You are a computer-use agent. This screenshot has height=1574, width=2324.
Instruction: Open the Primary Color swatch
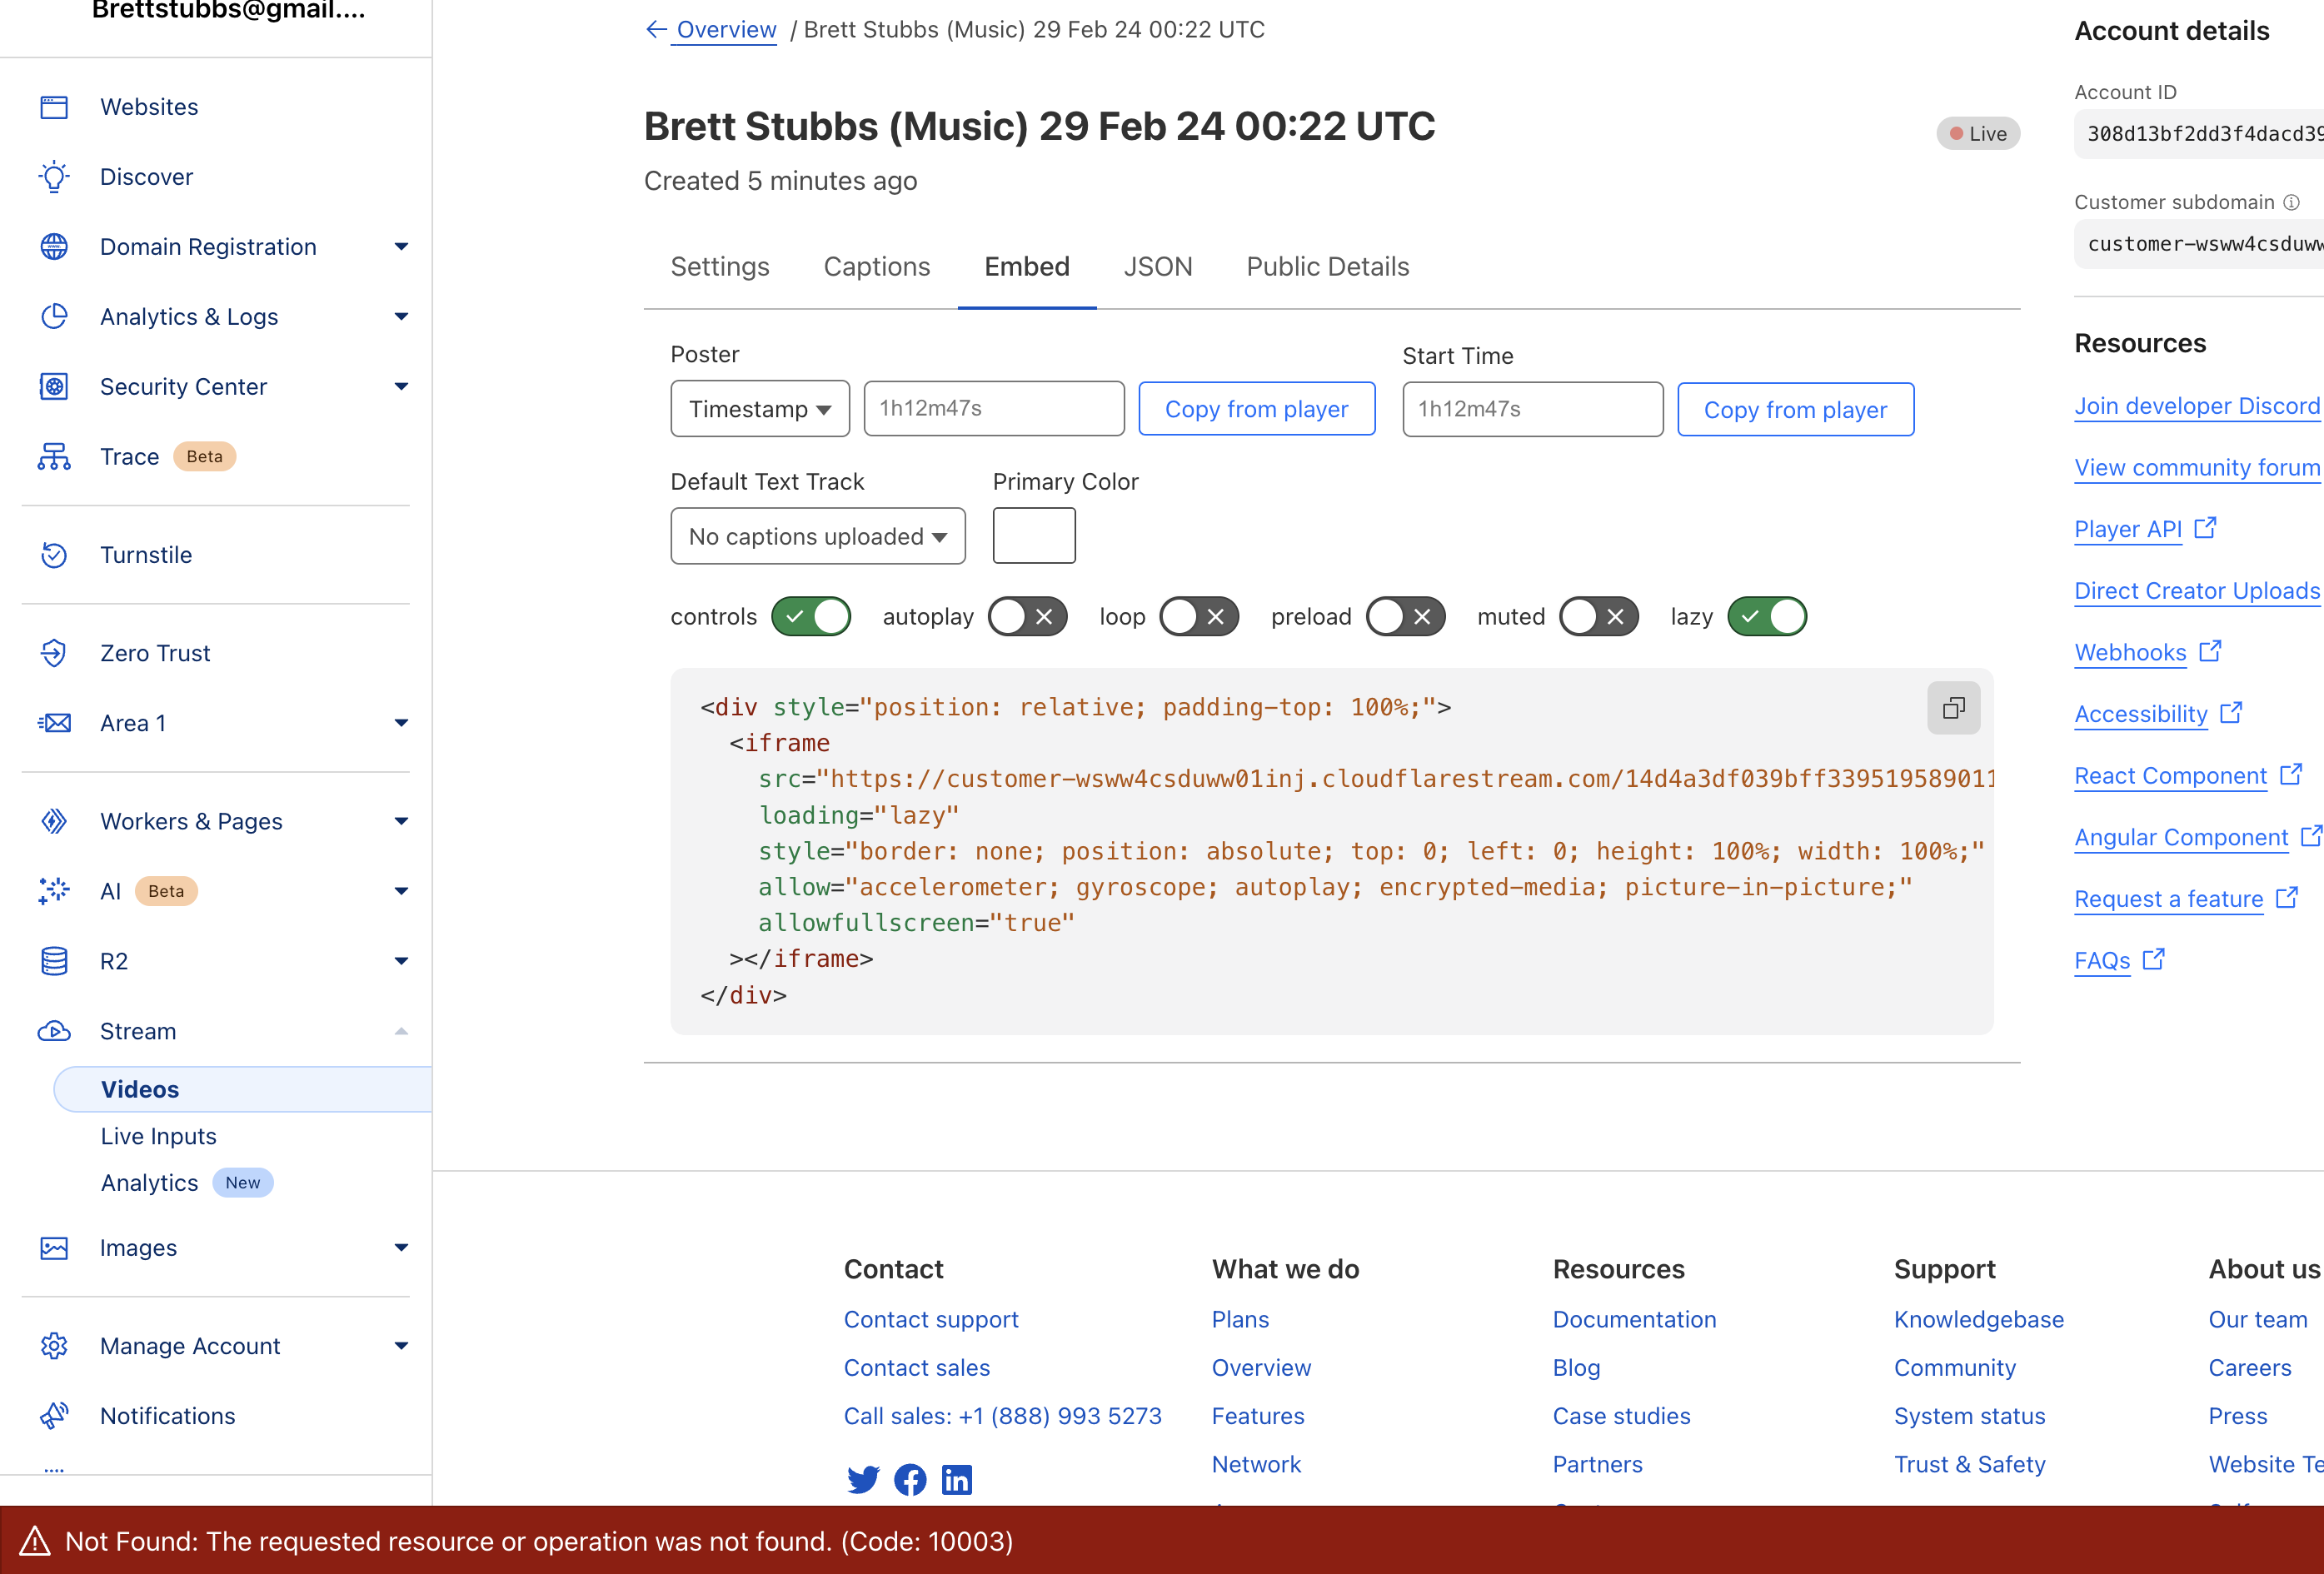pos(1033,536)
